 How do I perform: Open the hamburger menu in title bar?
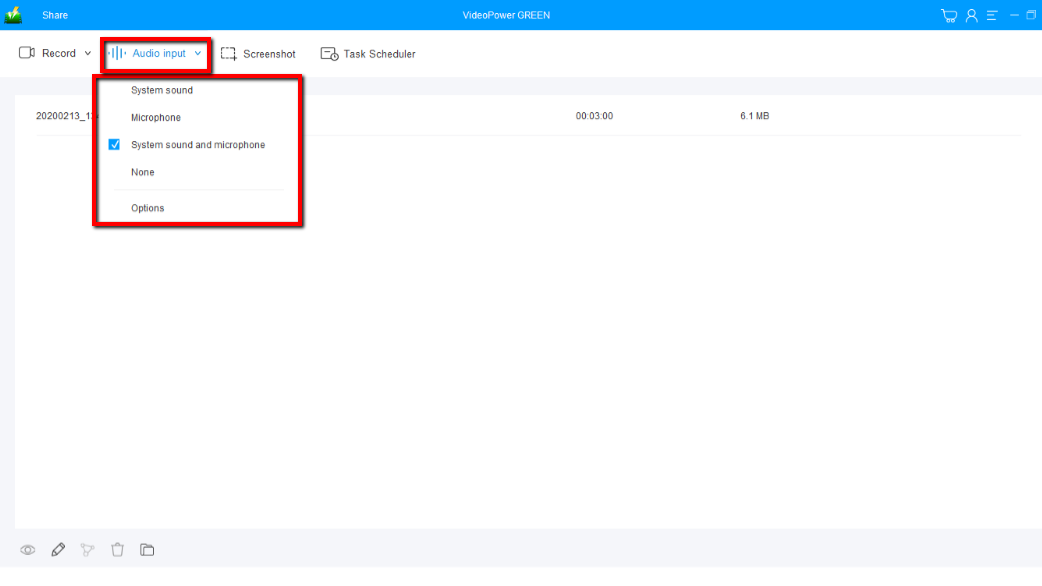tap(992, 15)
